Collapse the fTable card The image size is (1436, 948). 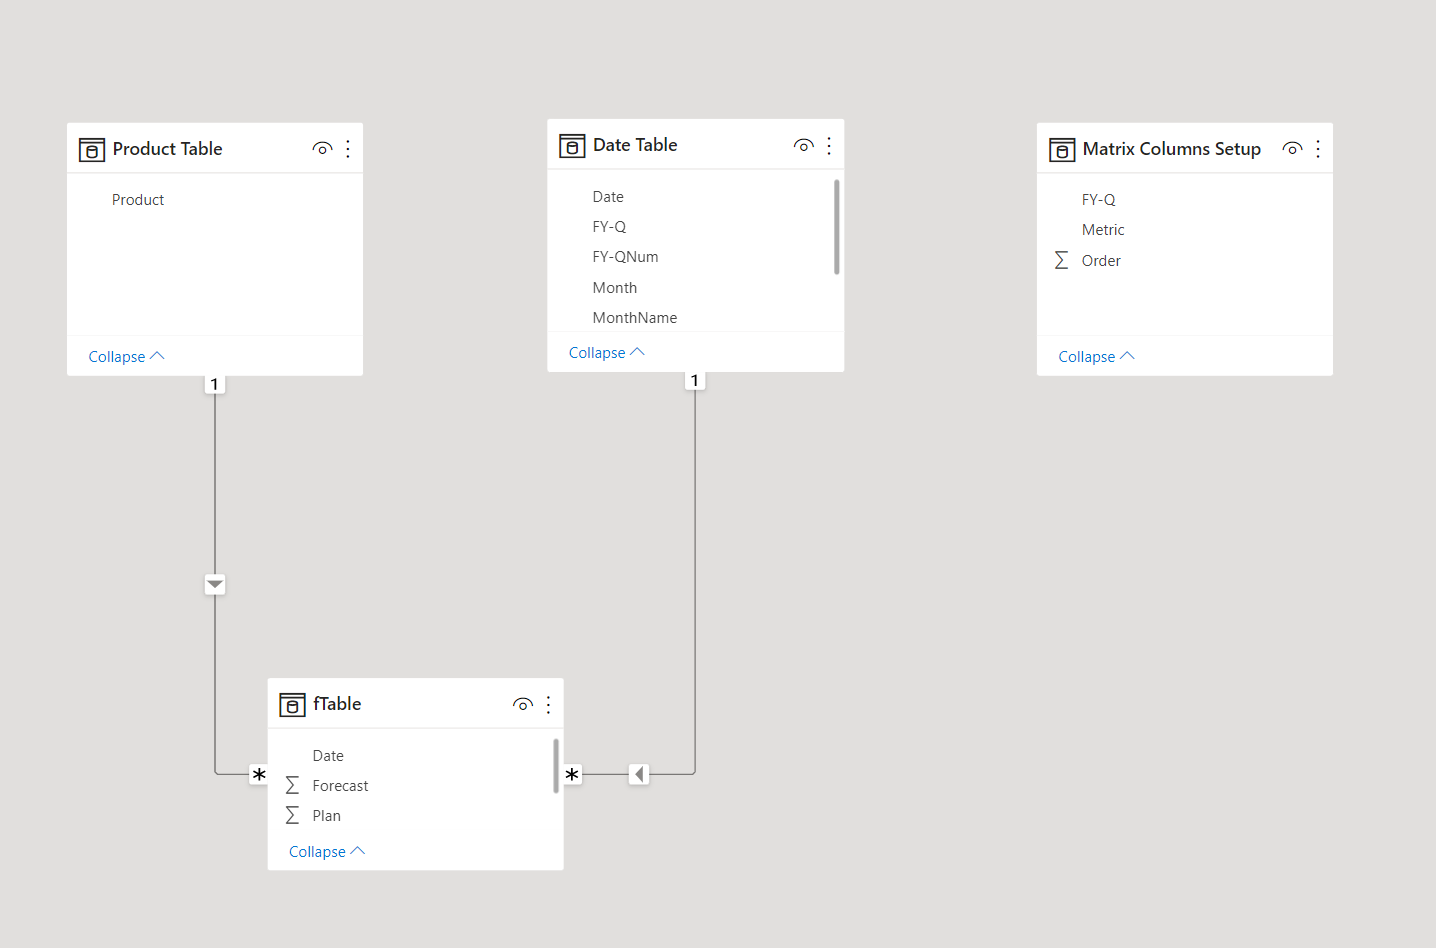tap(327, 852)
